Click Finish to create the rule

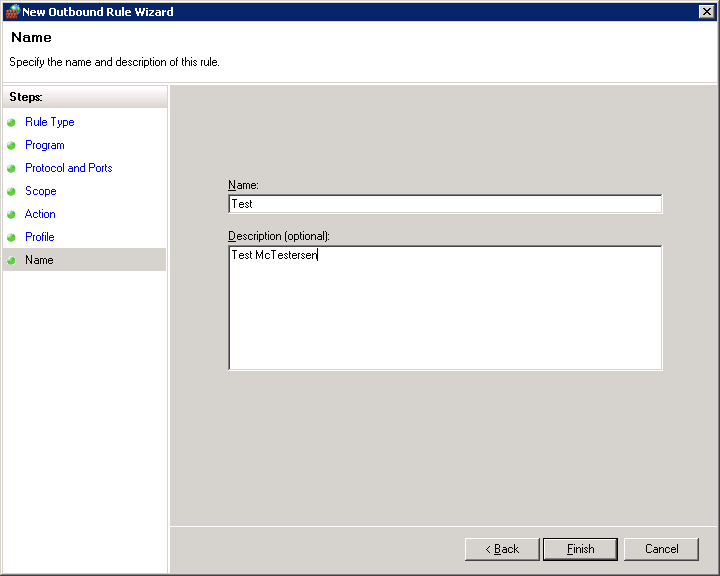(580, 549)
